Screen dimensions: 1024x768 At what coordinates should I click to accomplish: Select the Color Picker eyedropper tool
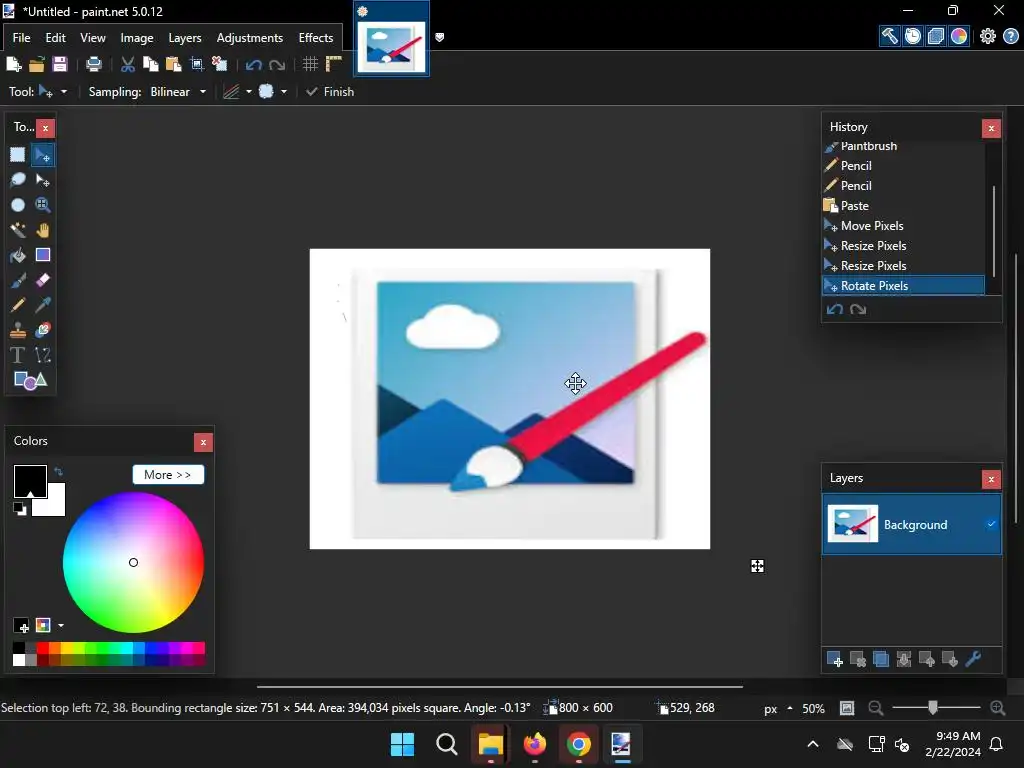pyautogui.click(x=42, y=305)
